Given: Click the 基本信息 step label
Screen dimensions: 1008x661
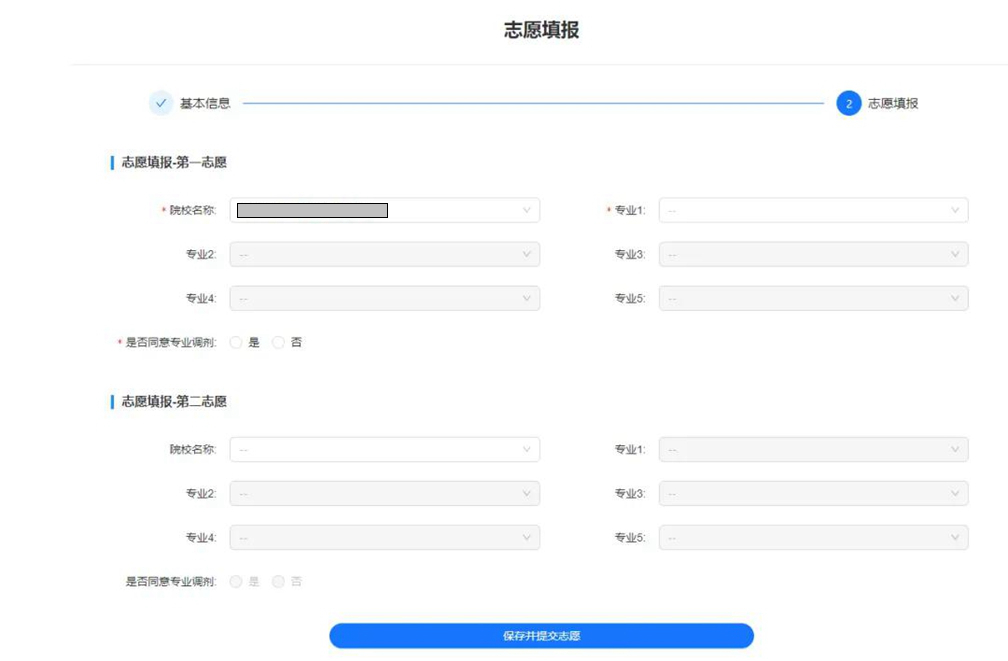Looking at the screenshot, I should 205,103.
